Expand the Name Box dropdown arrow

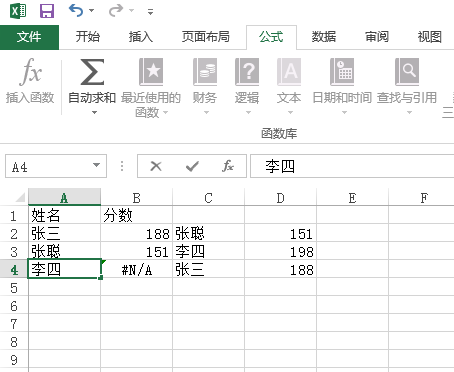(97, 165)
